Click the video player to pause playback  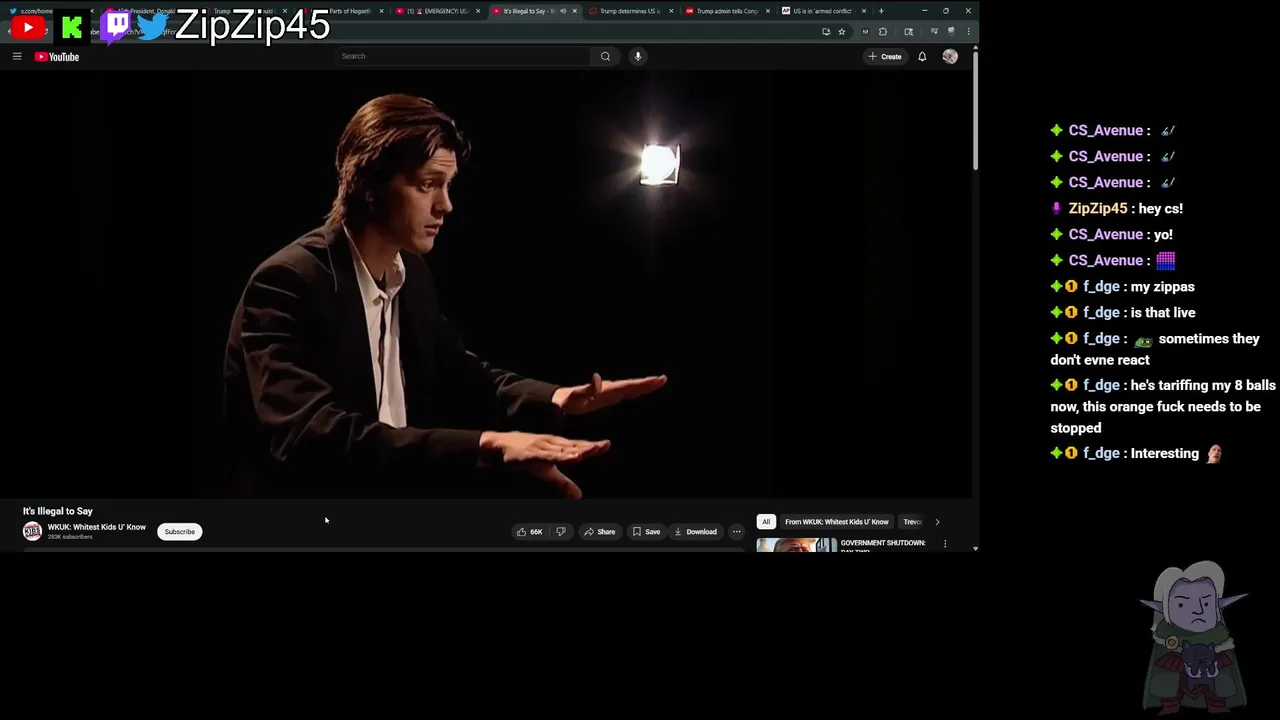(486, 285)
